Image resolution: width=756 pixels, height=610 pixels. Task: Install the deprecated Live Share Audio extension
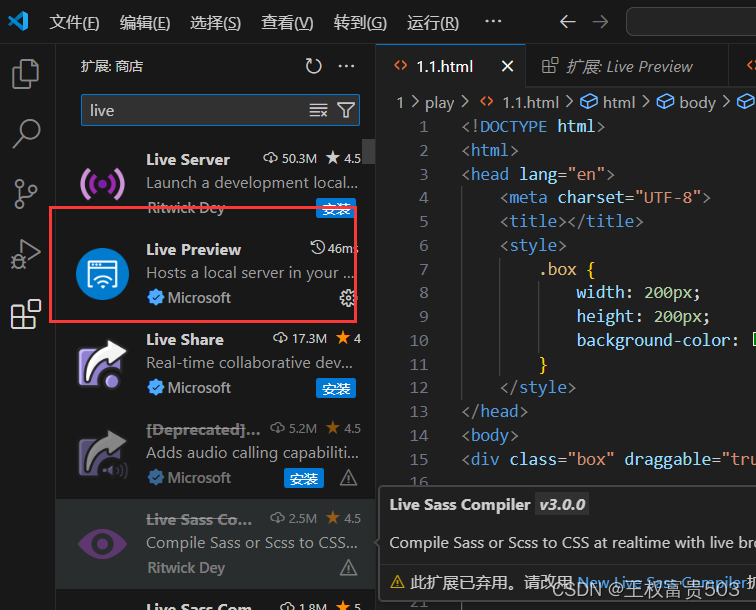tap(304, 478)
